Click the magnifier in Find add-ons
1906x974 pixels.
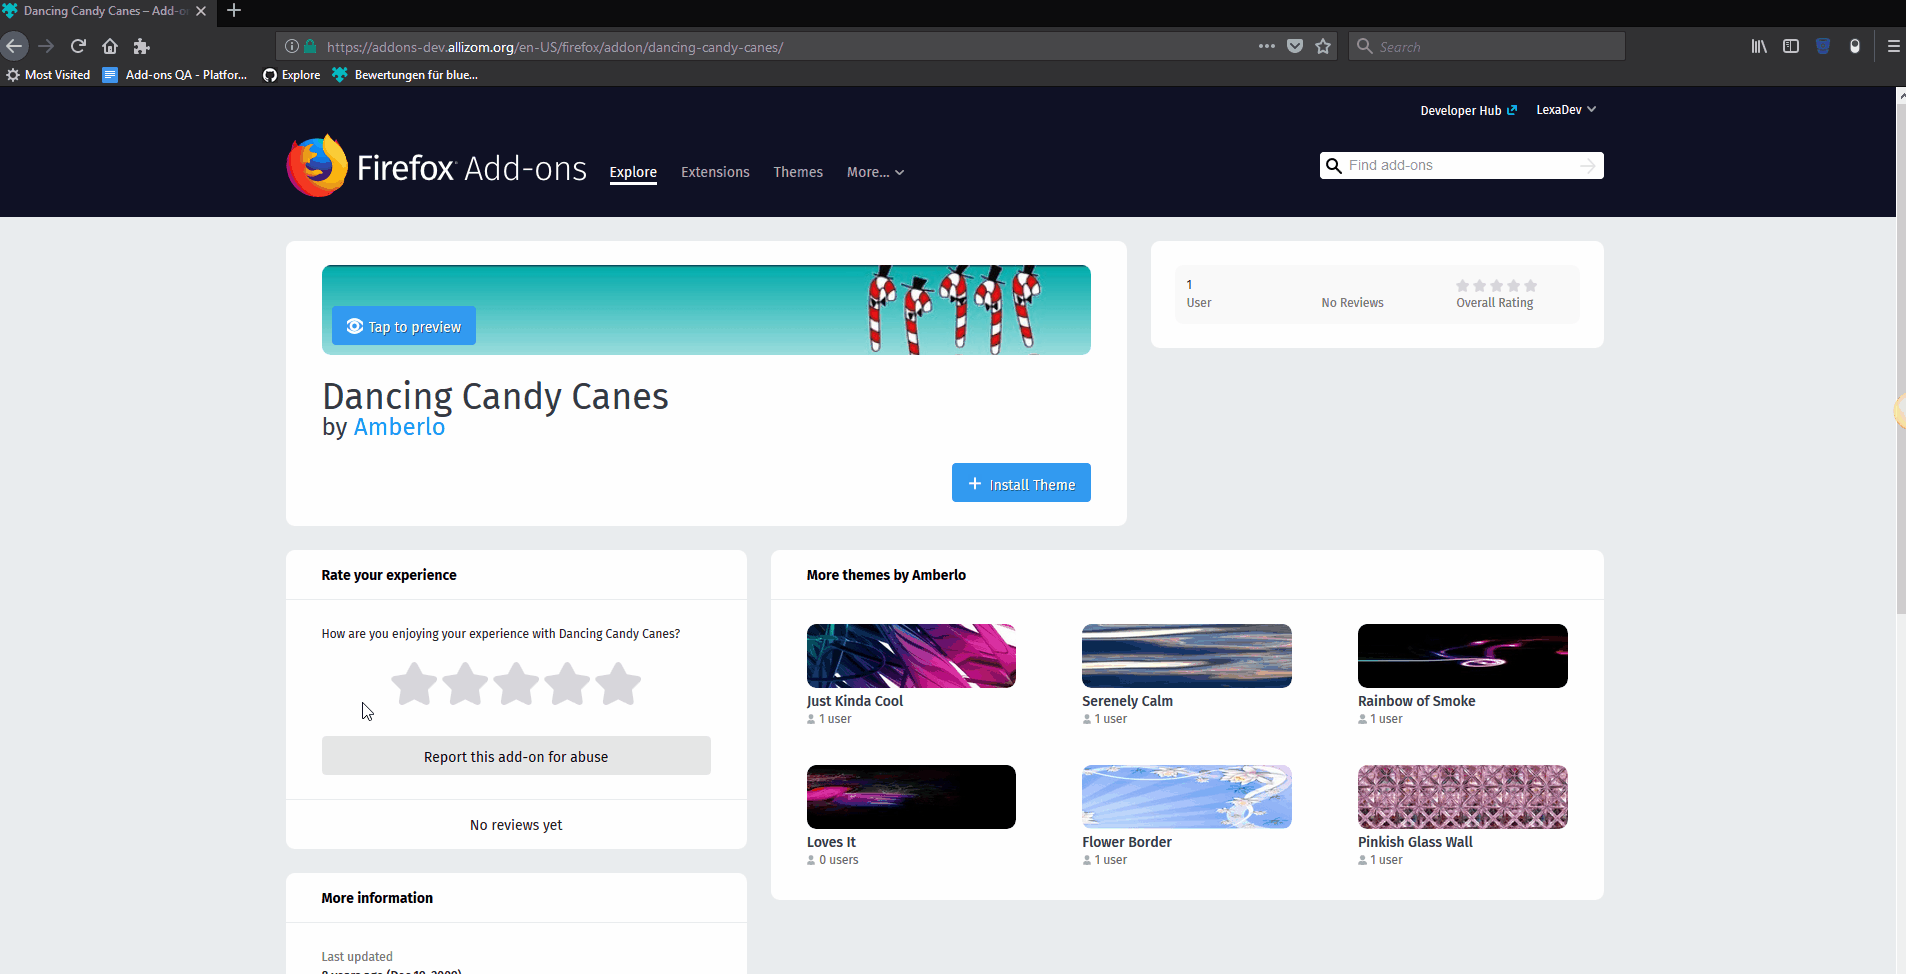tap(1333, 166)
